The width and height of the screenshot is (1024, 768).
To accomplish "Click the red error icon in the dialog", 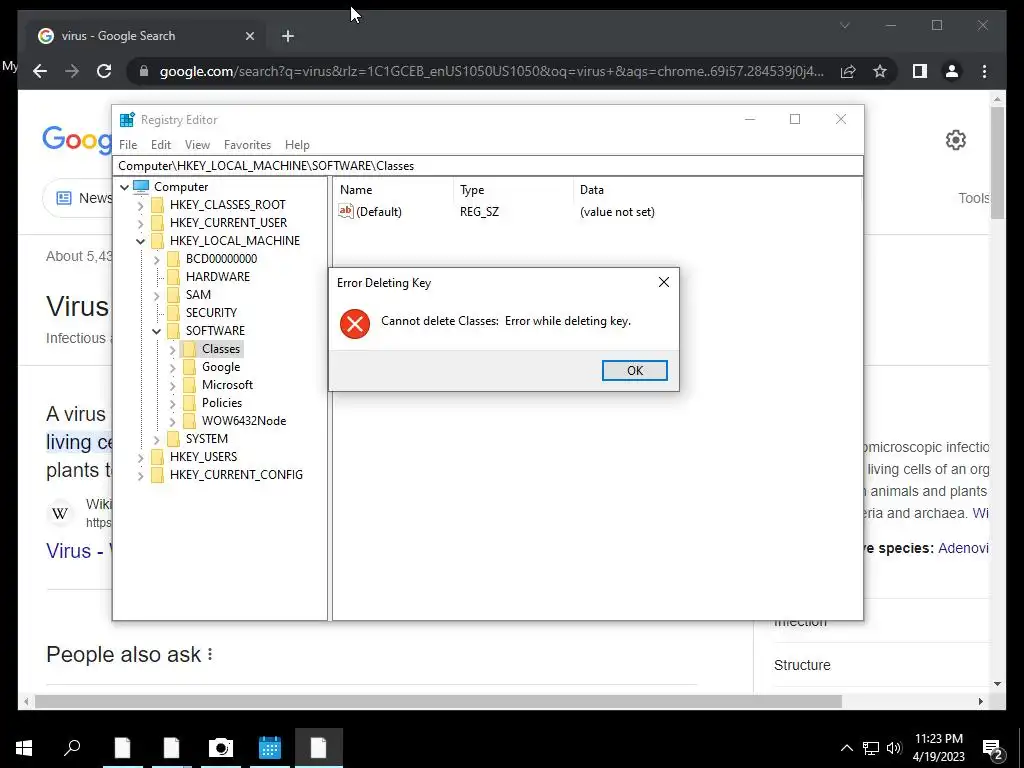I will point(355,324).
